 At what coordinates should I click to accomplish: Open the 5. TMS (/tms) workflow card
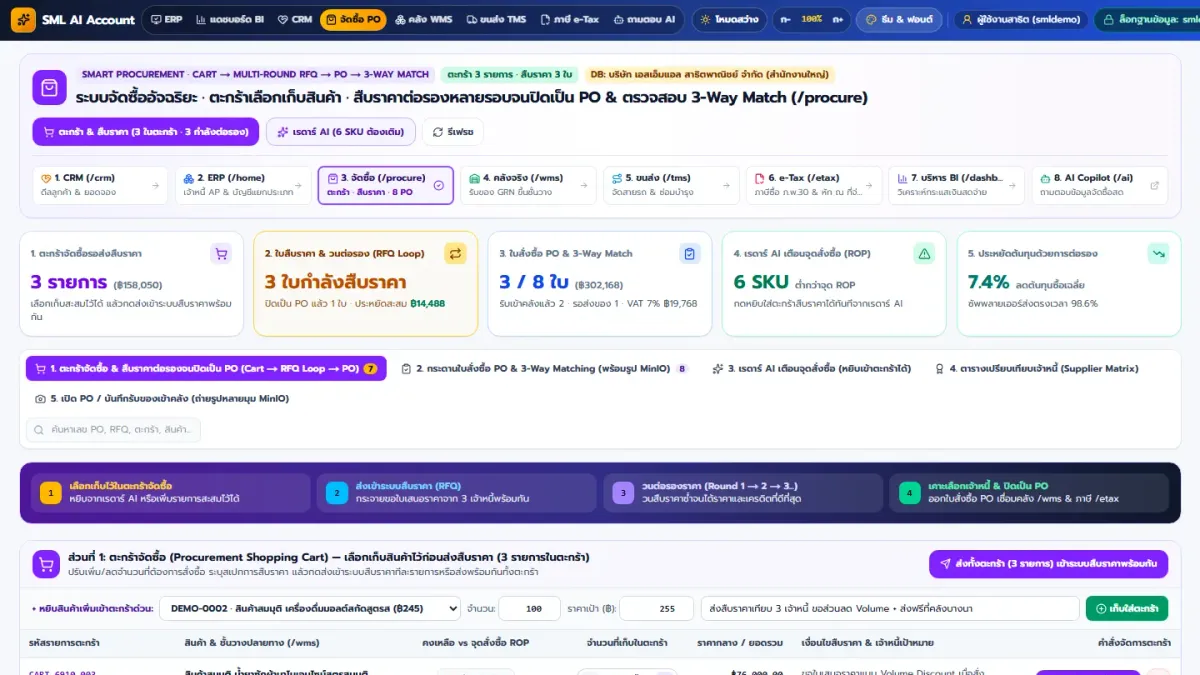point(671,185)
